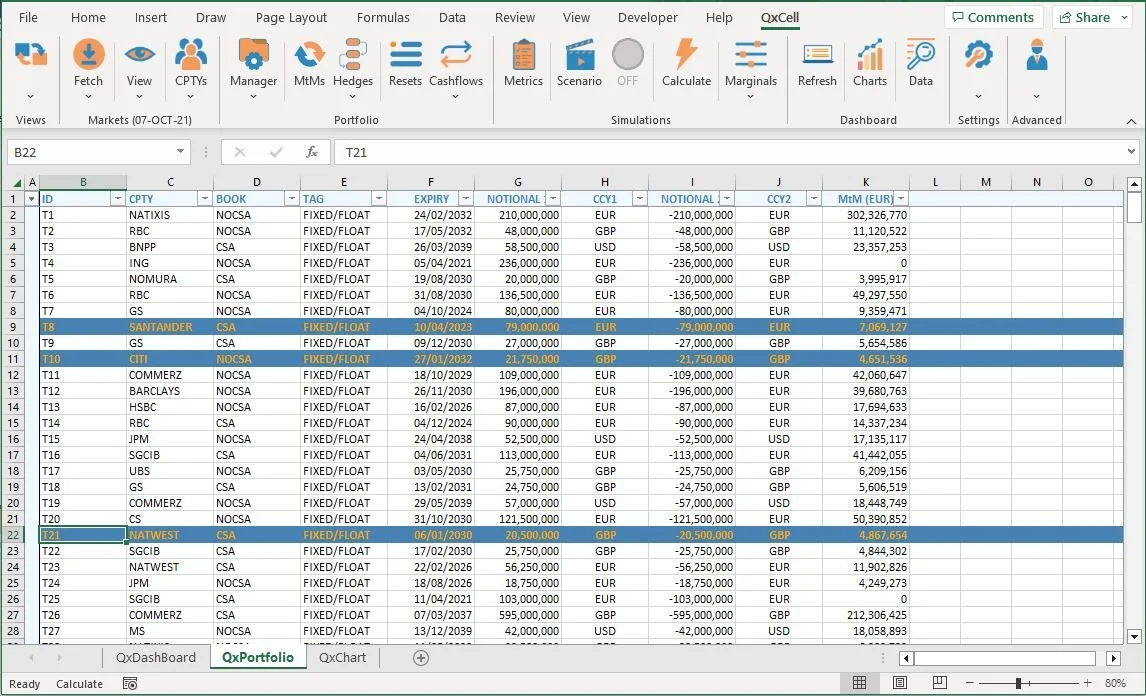Click the Fetch markets icon
This screenshot has width=1146, height=696.
[88, 55]
